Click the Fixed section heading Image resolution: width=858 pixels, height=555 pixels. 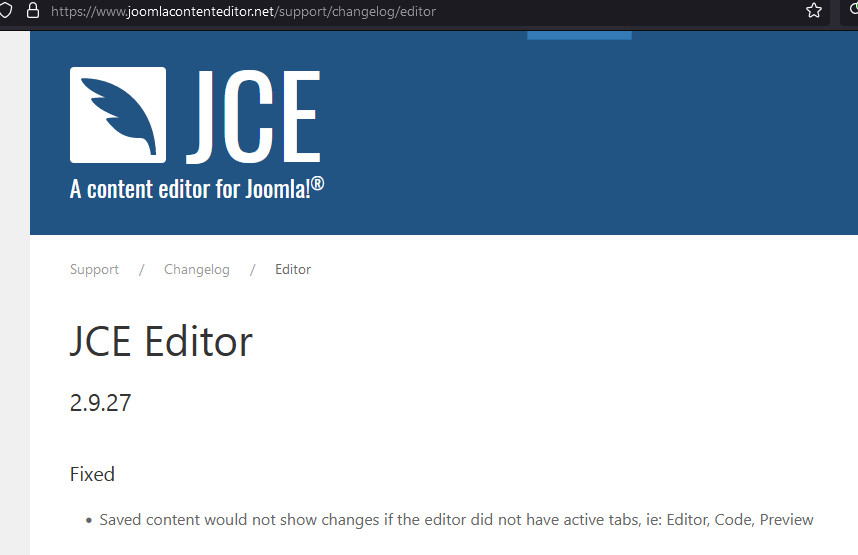click(92, 474)
